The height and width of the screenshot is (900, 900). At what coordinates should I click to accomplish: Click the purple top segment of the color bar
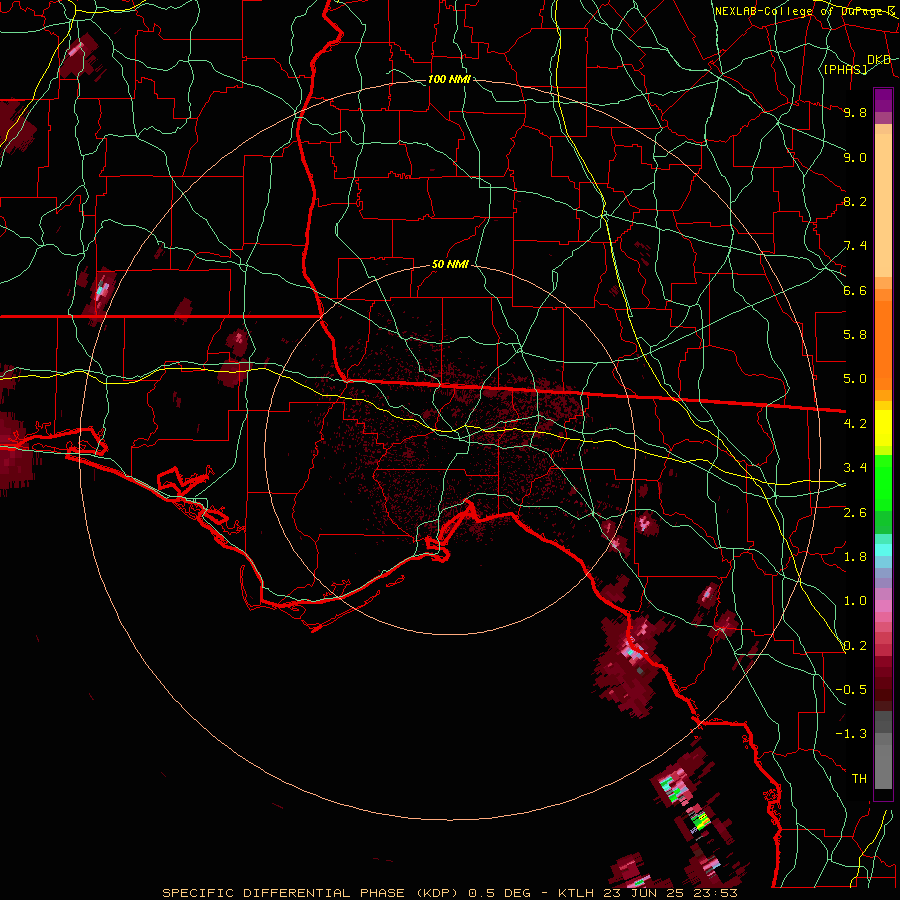[883, 100]
